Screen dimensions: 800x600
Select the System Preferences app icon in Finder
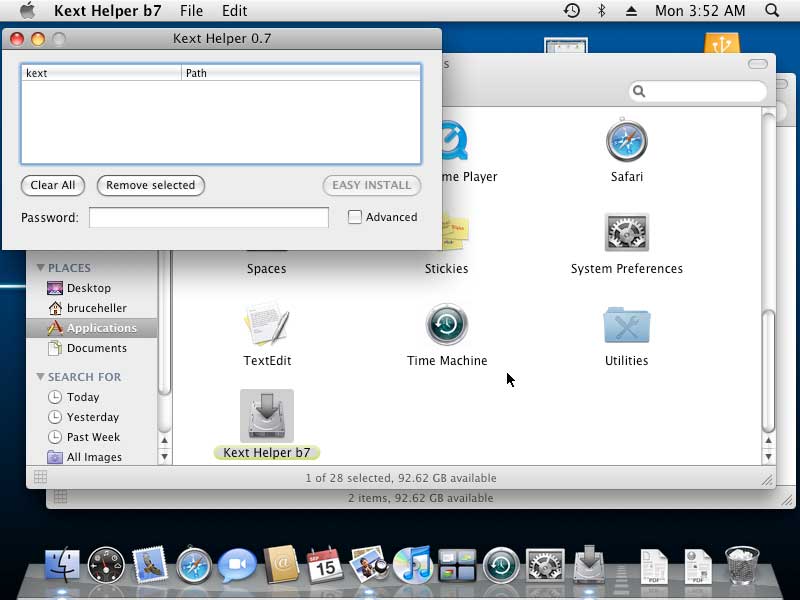[627, 233]
